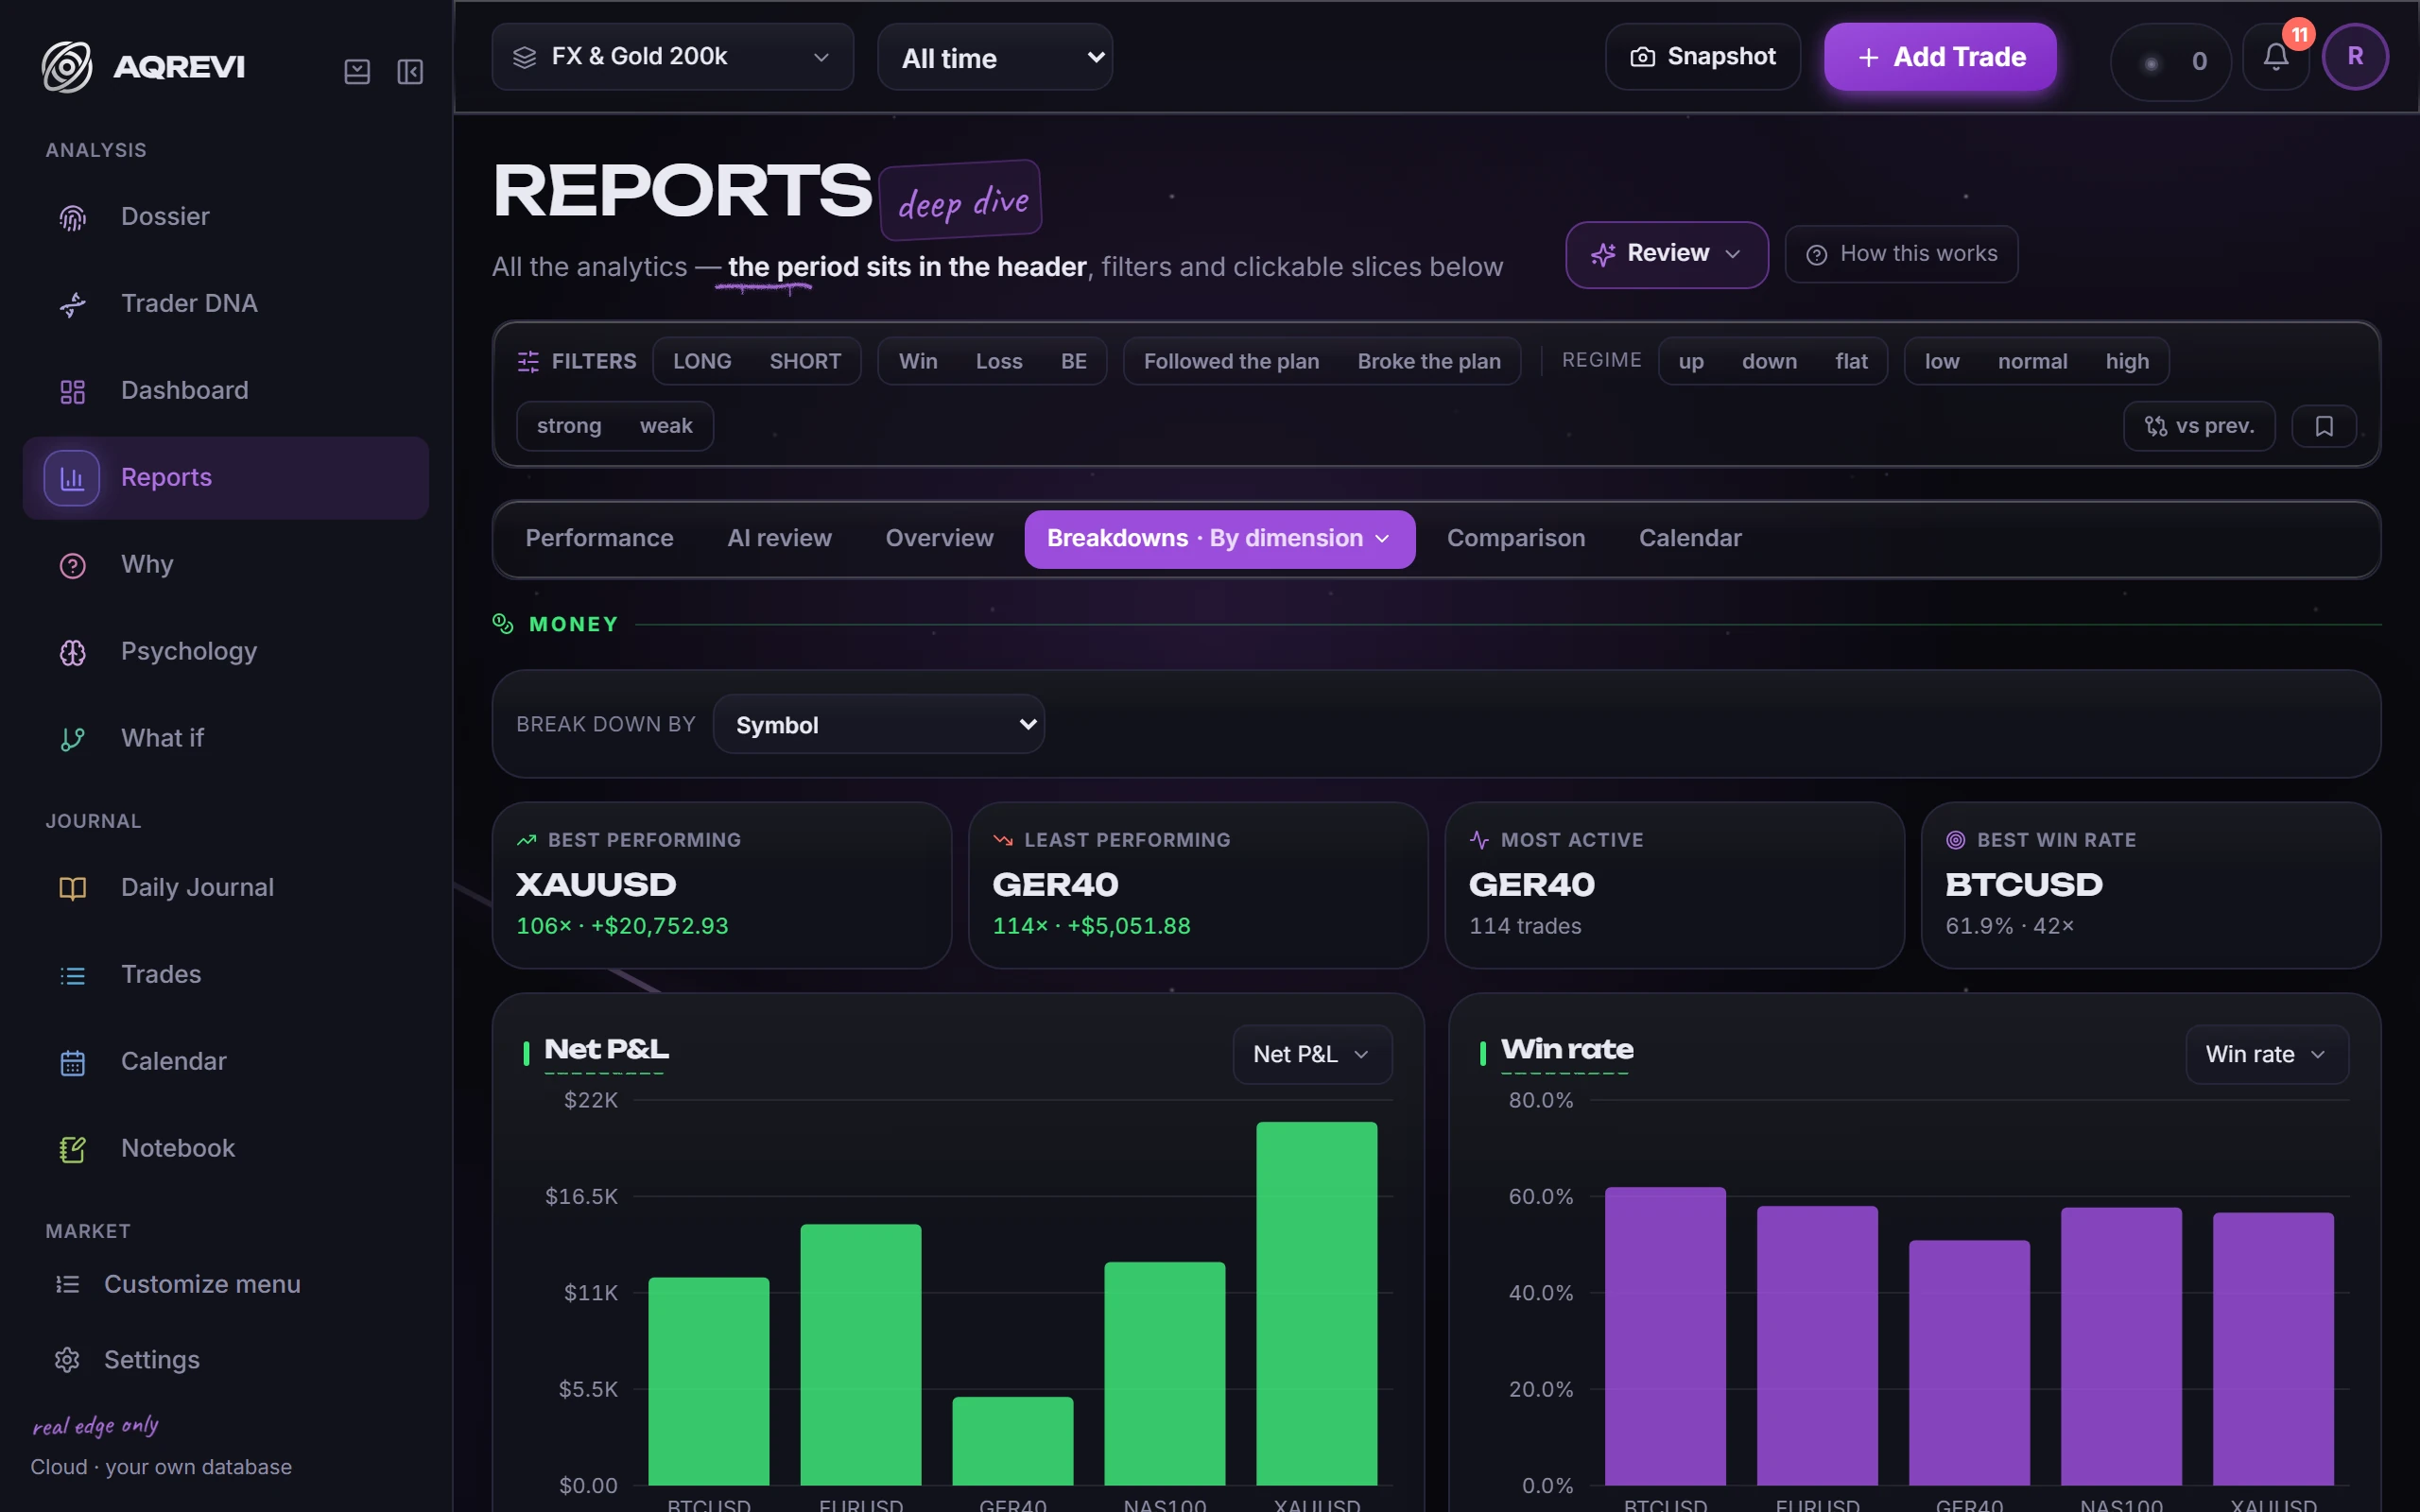Toggle the Followed the plan filter

pyautogui.click(x=1231, y=361)
